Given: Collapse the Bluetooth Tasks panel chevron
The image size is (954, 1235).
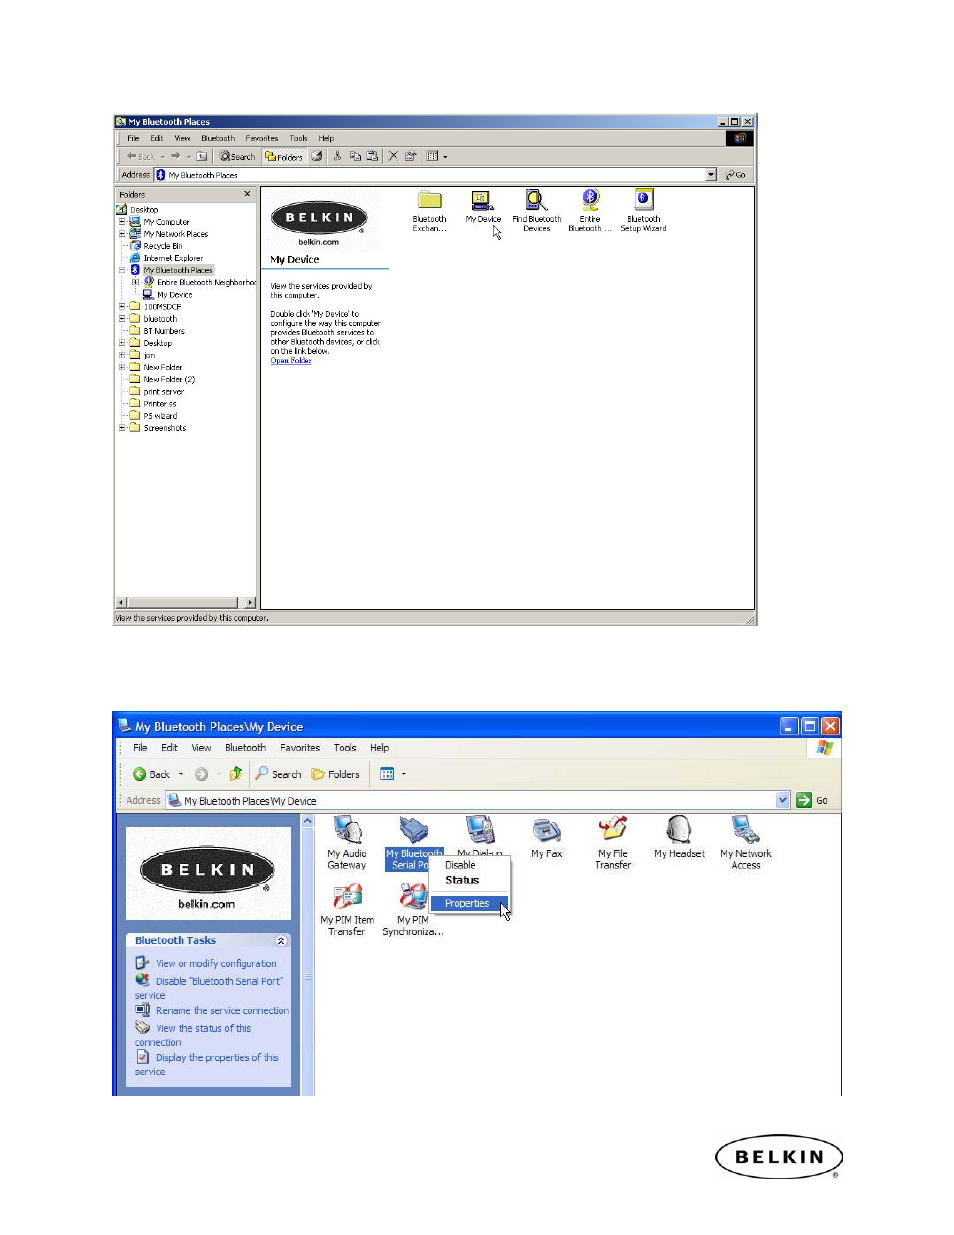Looking at the screenshot, I should pos(281,941).
